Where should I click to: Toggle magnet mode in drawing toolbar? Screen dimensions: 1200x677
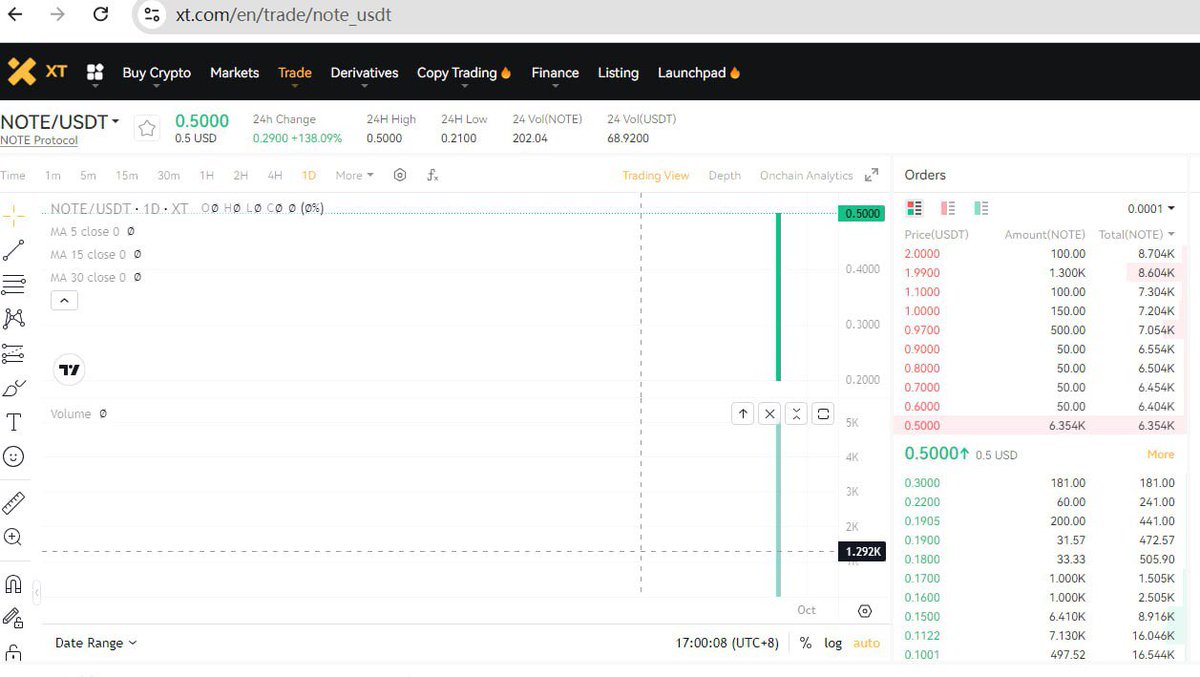[14, 584]
